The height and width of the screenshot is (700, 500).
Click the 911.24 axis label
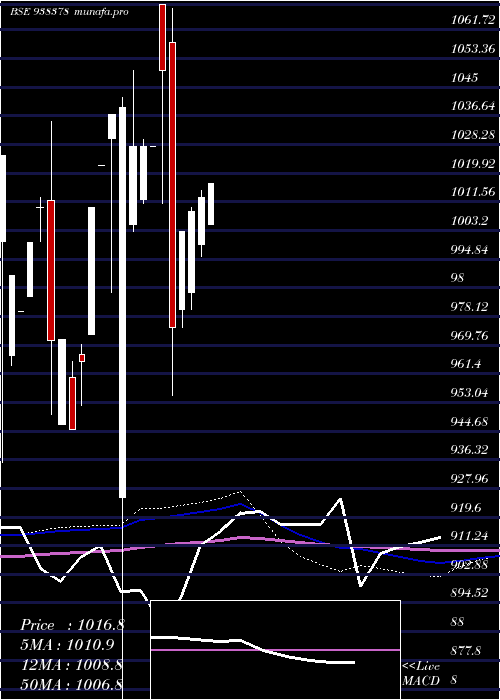click(x=471, y=537)
